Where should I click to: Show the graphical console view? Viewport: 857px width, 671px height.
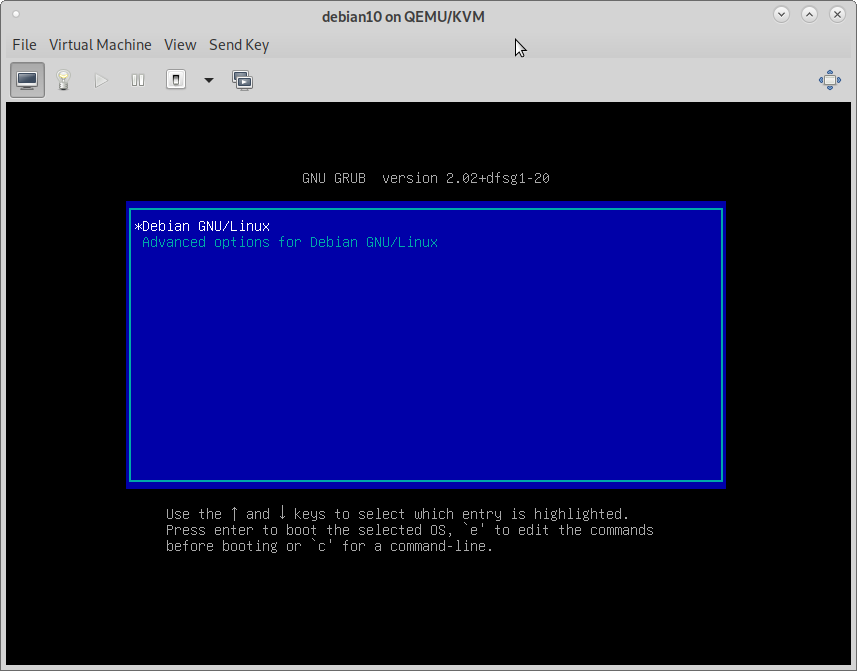(x=27, y=80)
